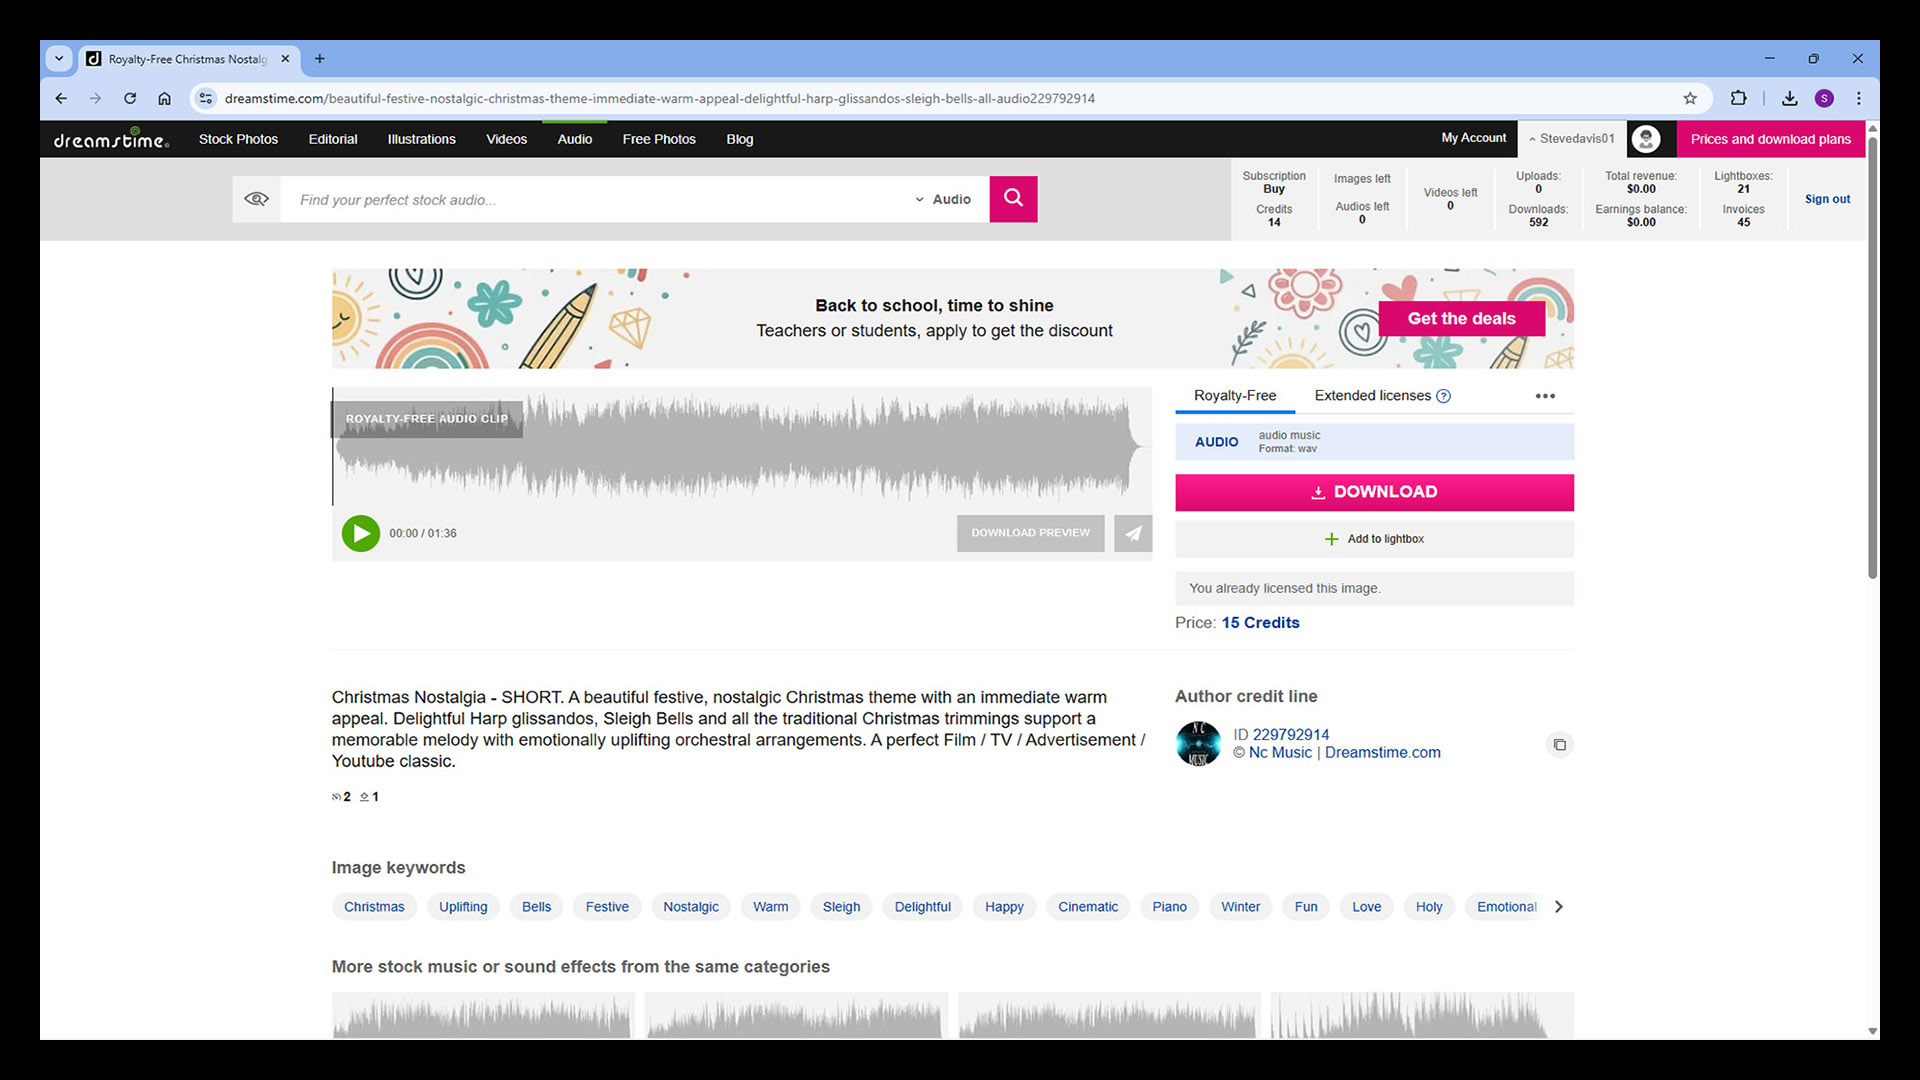Switch to the Extended licenses tab

pyautogui.click(x=1372, y=396)
